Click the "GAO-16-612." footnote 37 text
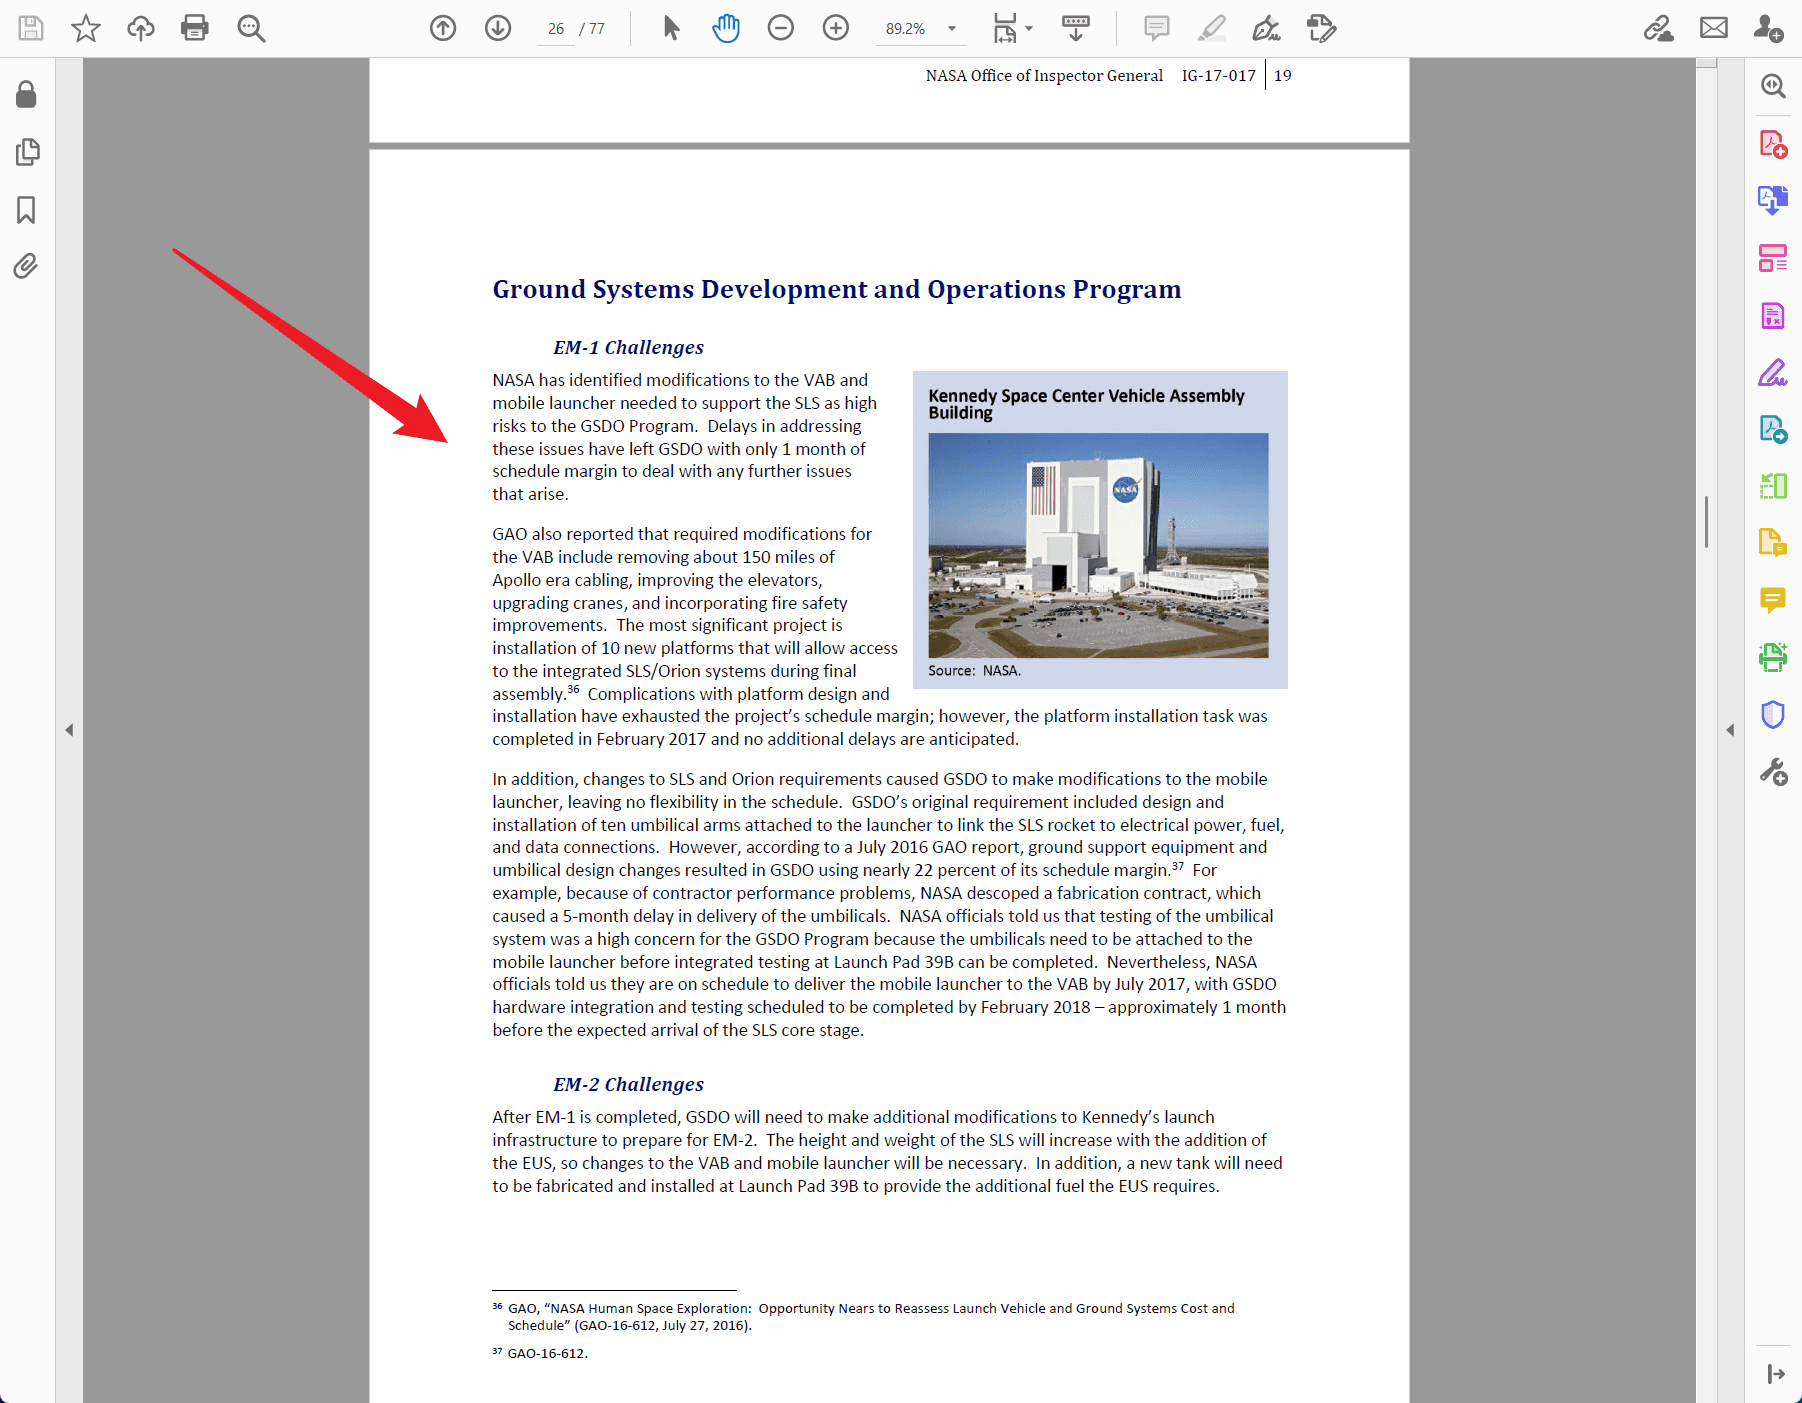This screenshot has height=1403, width=1802. 547,1354
